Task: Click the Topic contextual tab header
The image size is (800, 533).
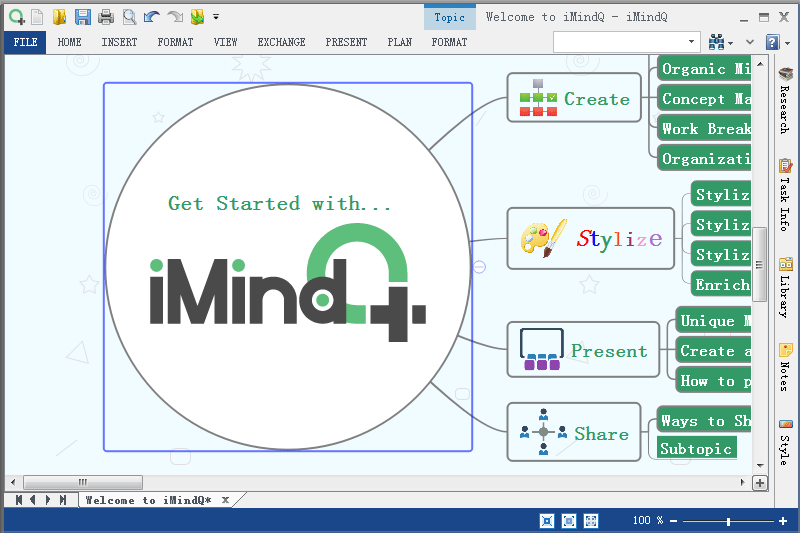Action: [x=450, y=17]
